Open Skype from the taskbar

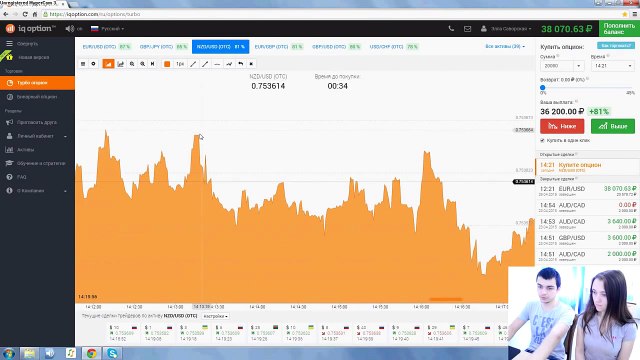tap(112, 353)
